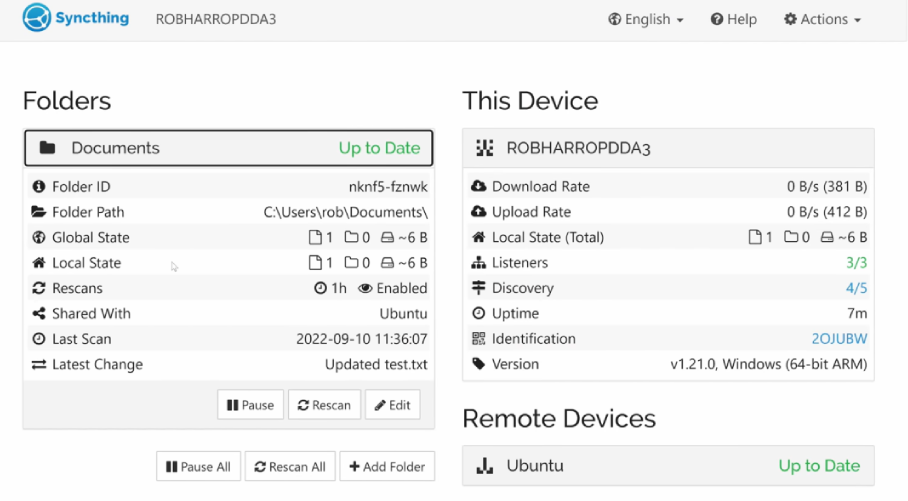Click the Local State home icon in Folders
Viewport: 908px width, 501px height.
pos(39,263)
